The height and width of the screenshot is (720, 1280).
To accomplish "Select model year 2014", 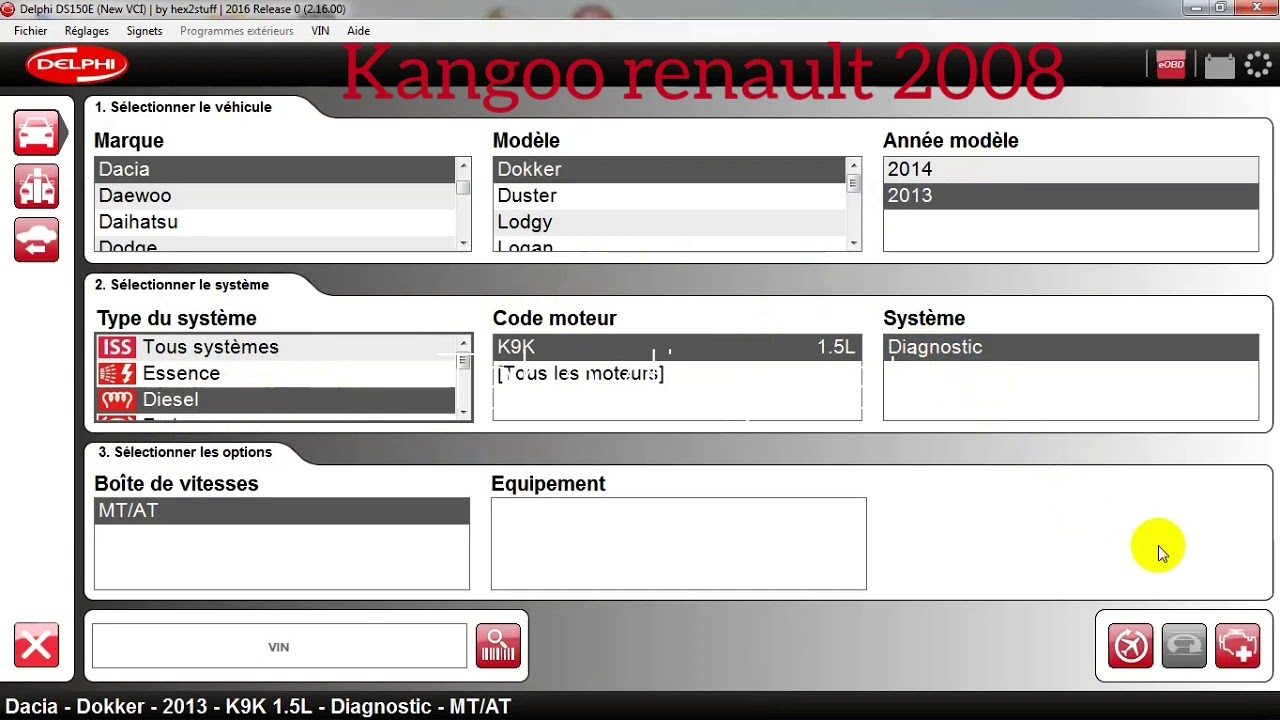I will (x=1071, y=170).
